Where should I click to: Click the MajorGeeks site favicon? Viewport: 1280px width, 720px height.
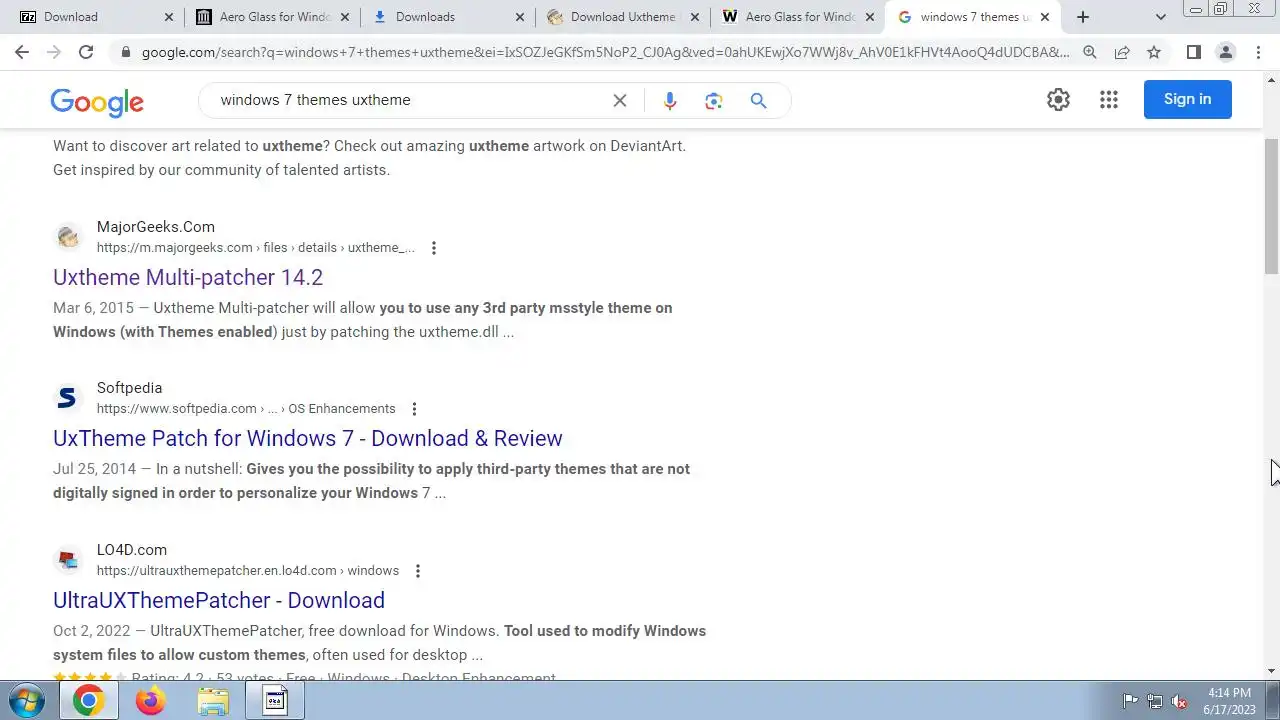click(x=67, y=237)
